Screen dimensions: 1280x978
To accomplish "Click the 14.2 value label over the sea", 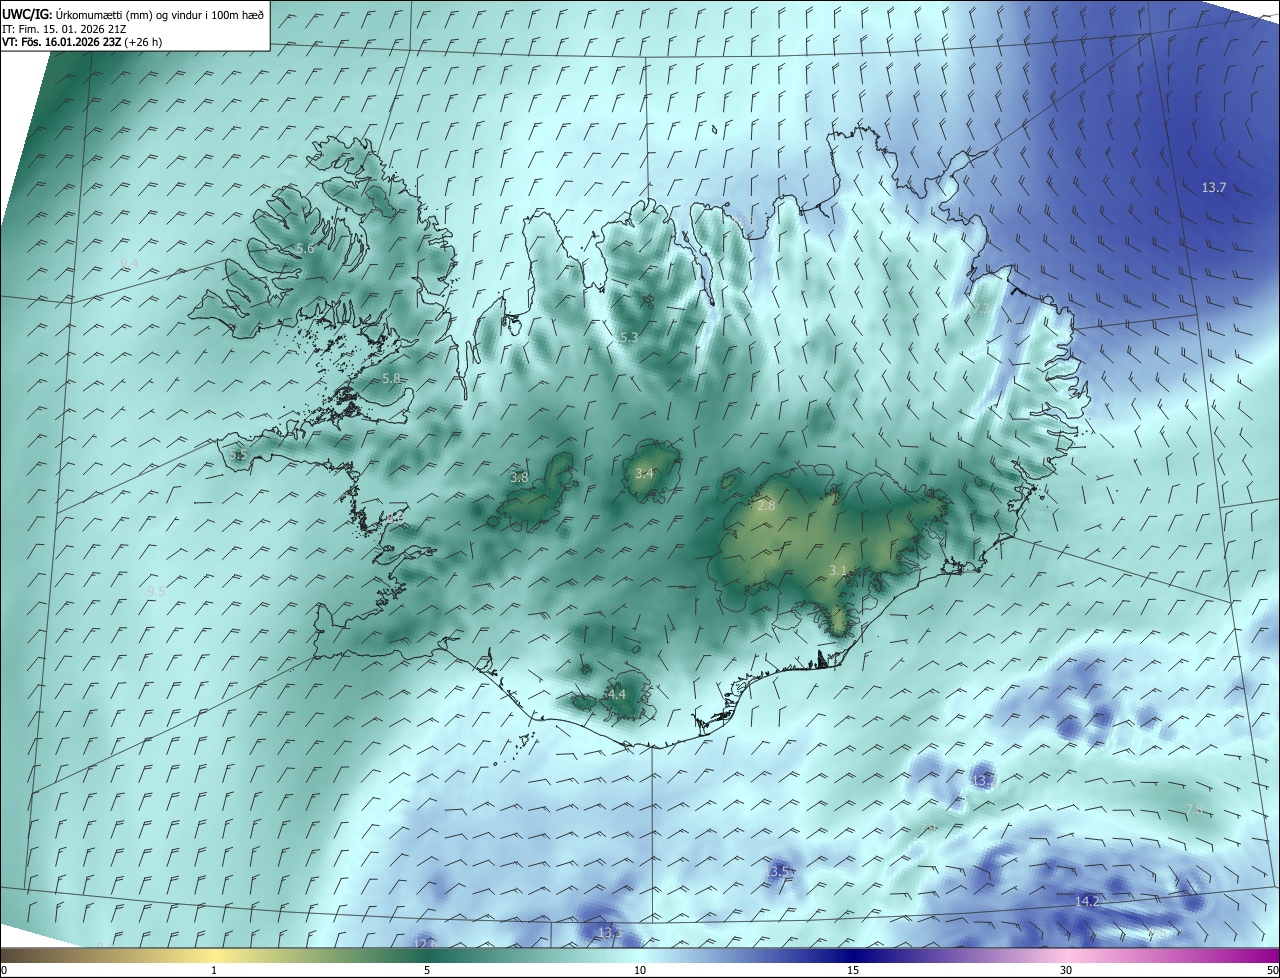I will pos(1087,901).
